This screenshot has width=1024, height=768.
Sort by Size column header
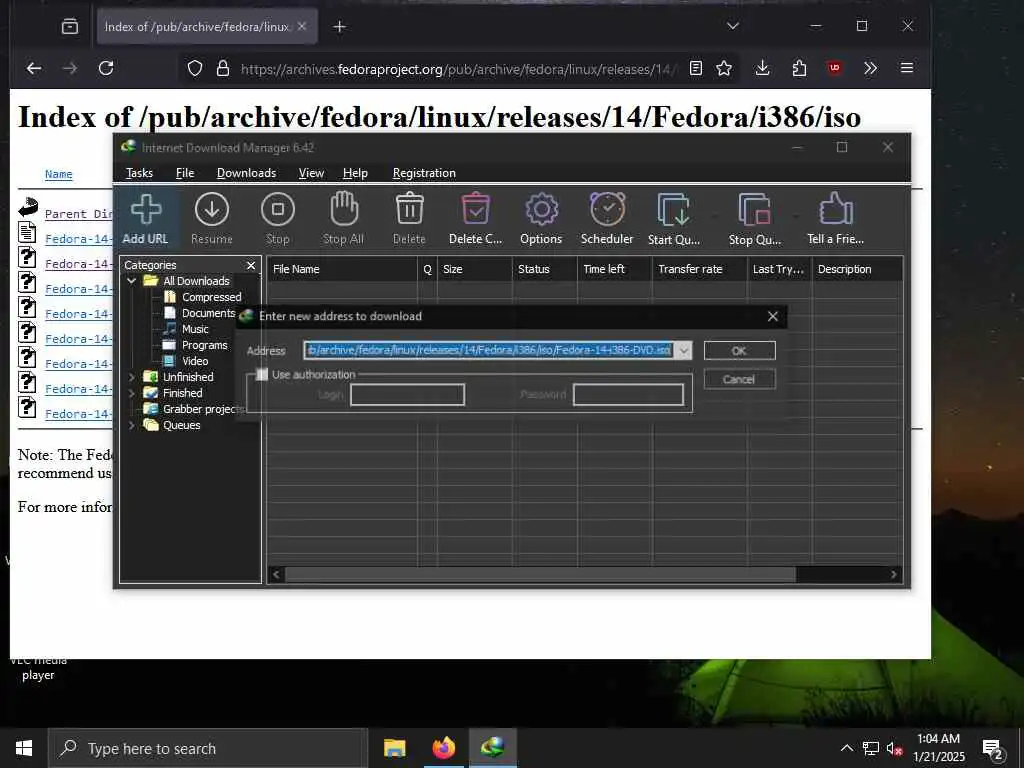(475, 269)
